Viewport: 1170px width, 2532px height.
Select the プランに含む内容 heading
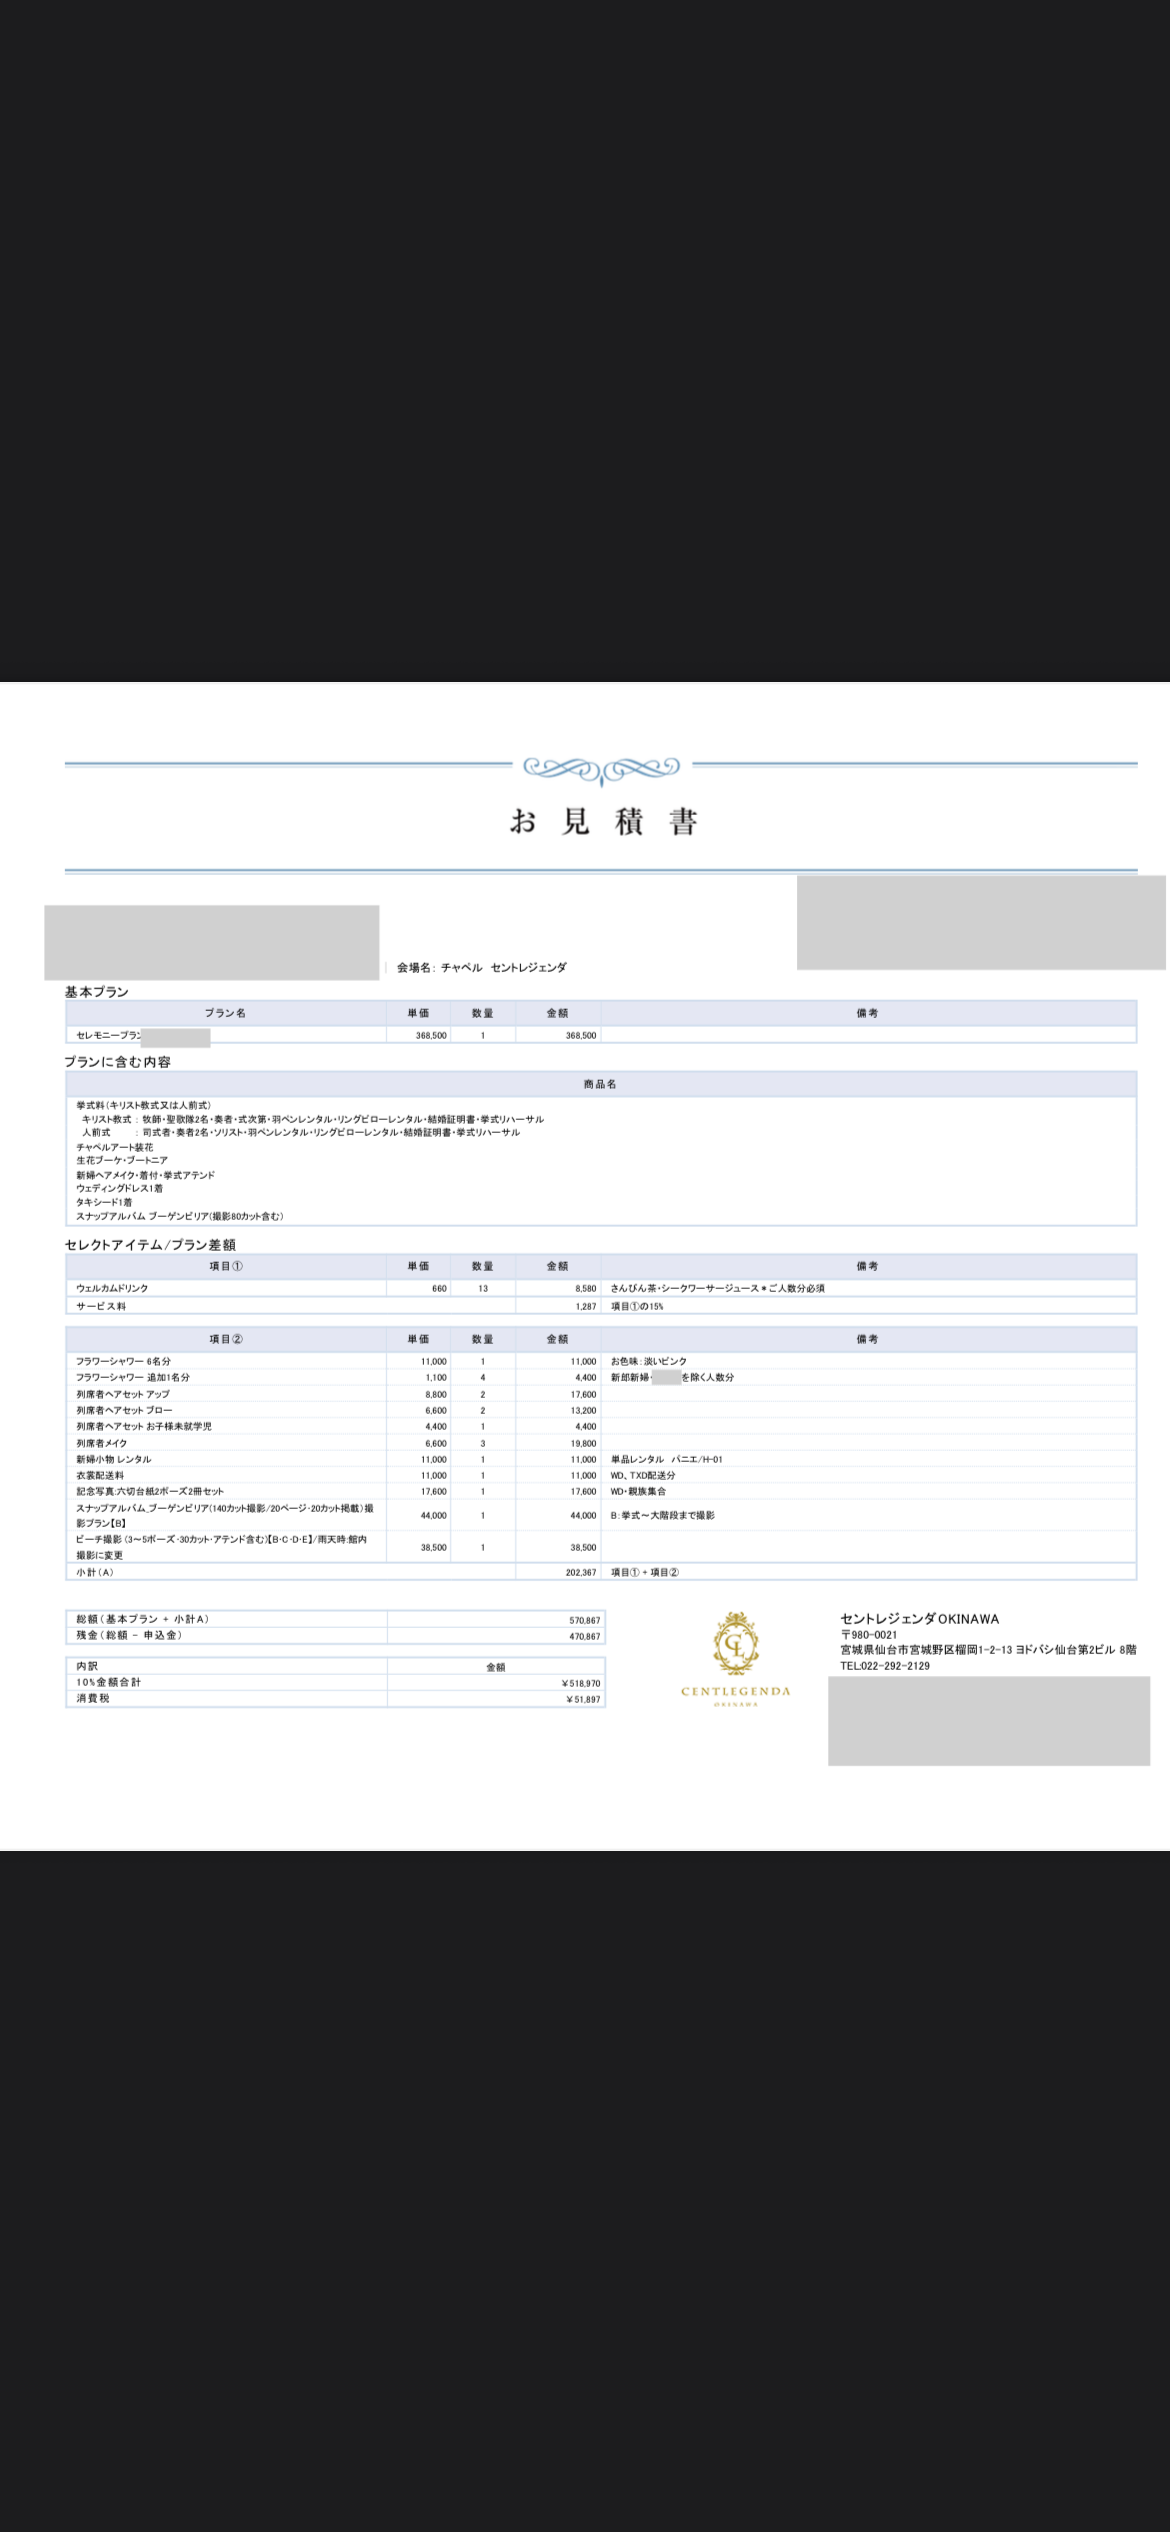coord(118,1061)
